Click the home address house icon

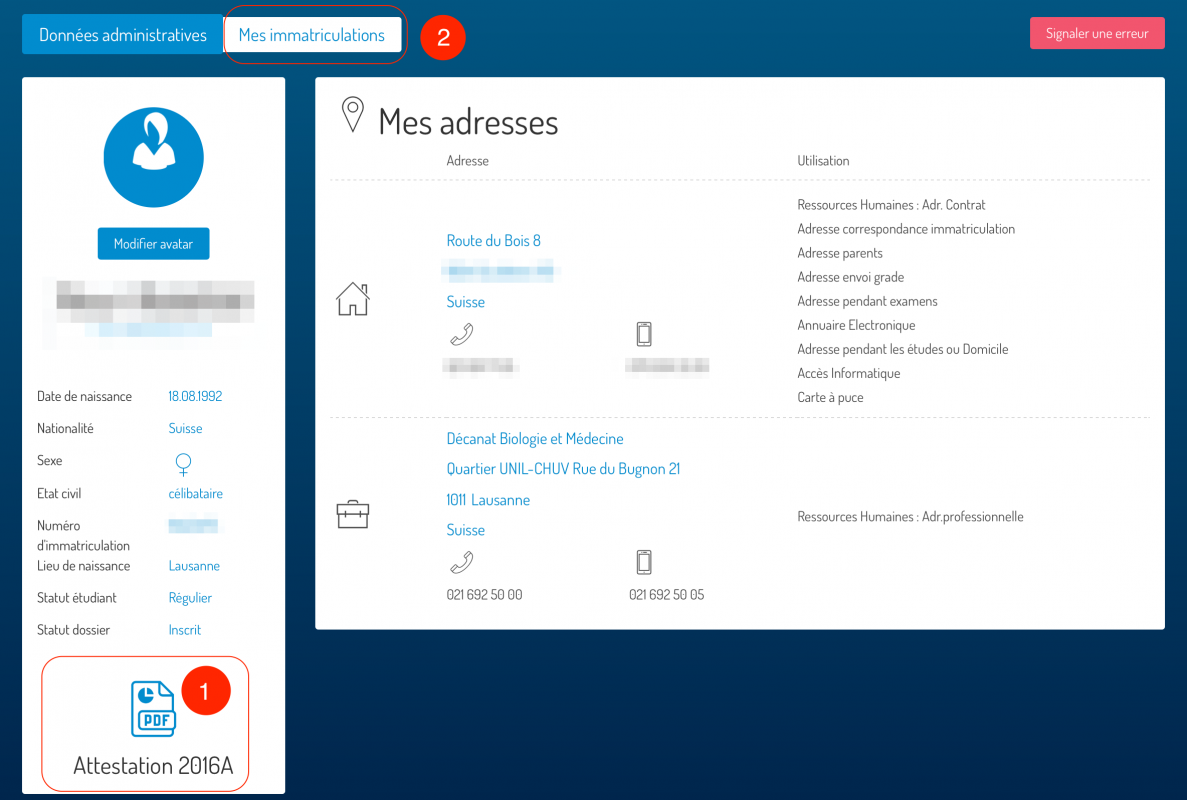coord(352,299)
